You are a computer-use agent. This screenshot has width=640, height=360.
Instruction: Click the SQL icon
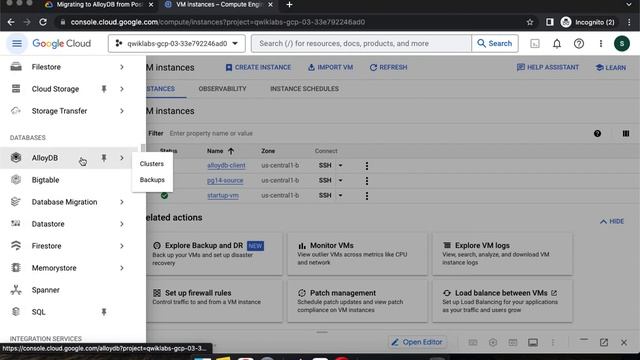[16, 312]
